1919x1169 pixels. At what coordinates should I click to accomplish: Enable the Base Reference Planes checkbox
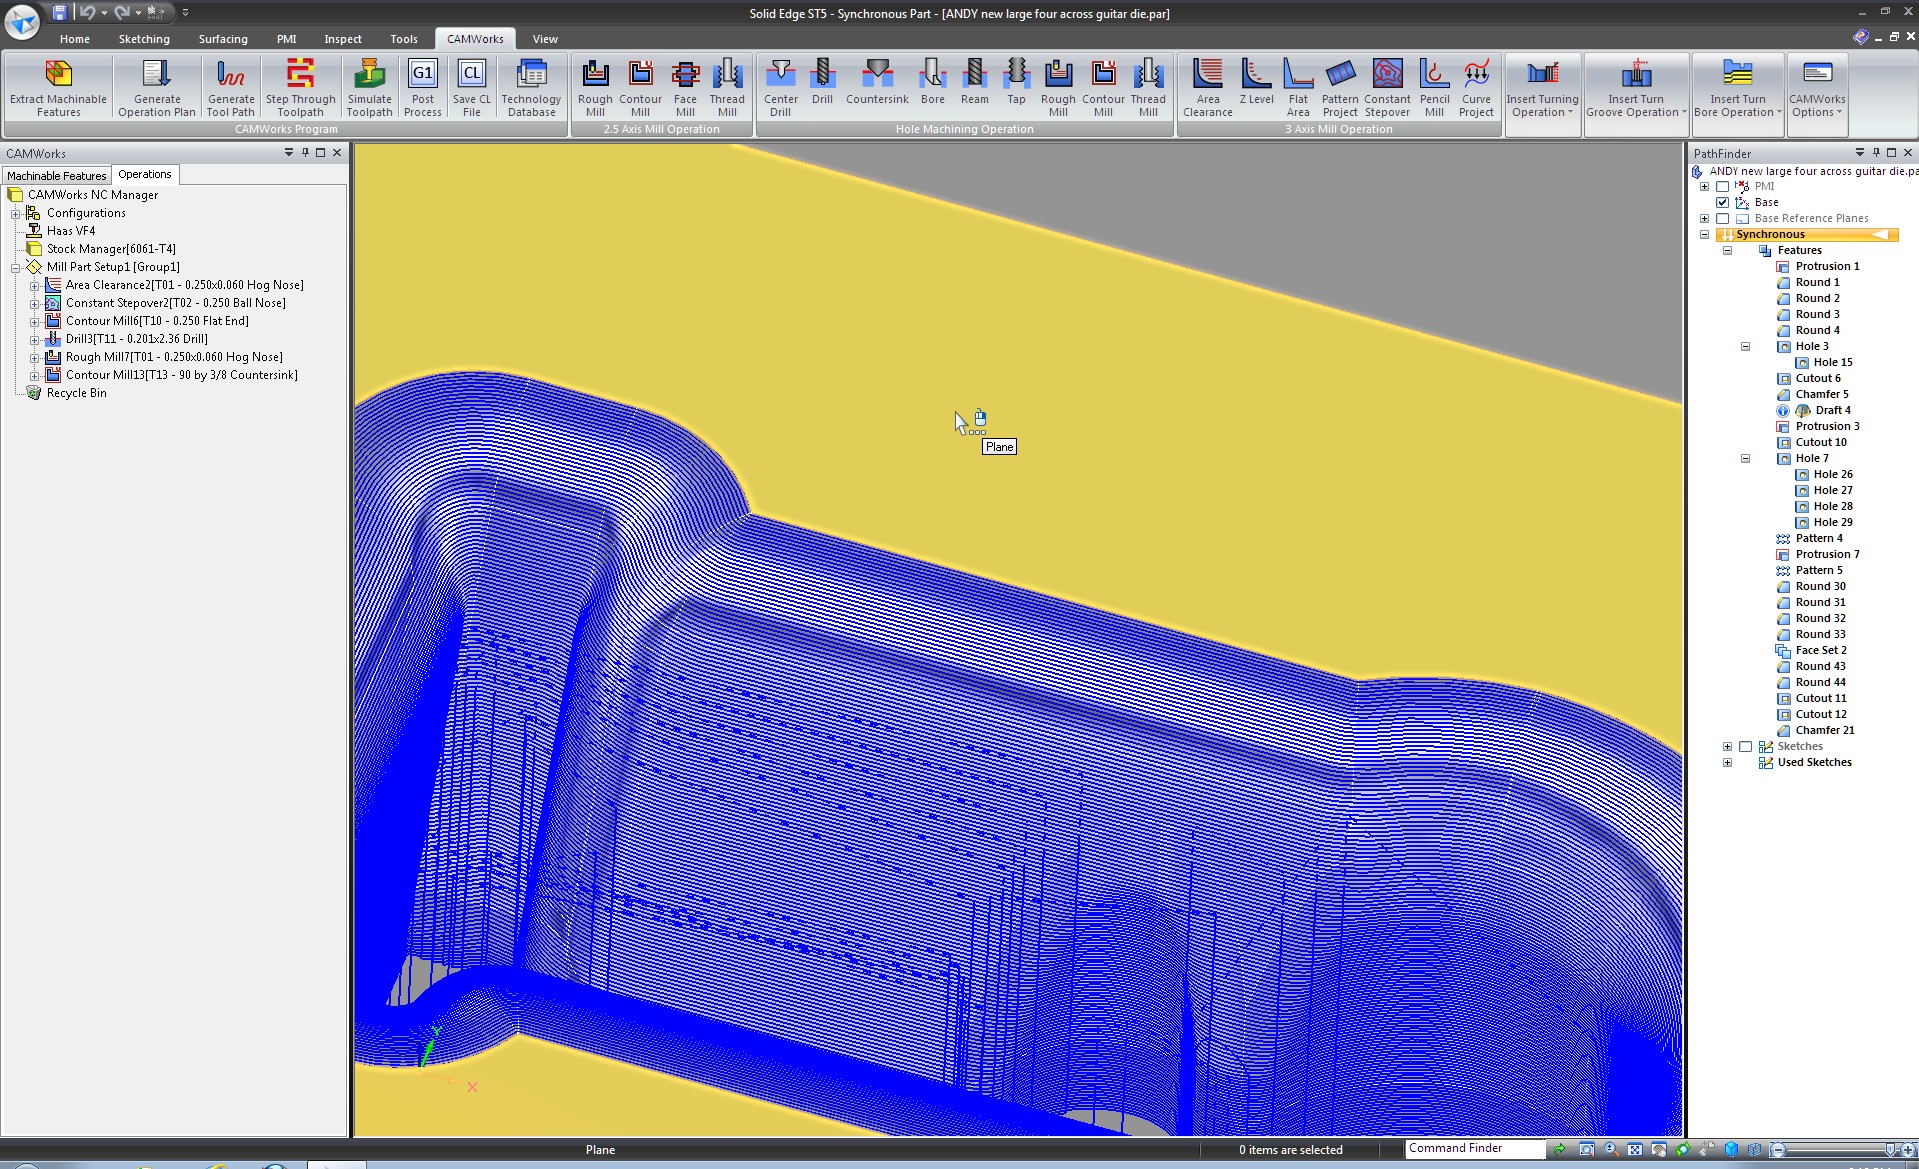[1723, 219]
